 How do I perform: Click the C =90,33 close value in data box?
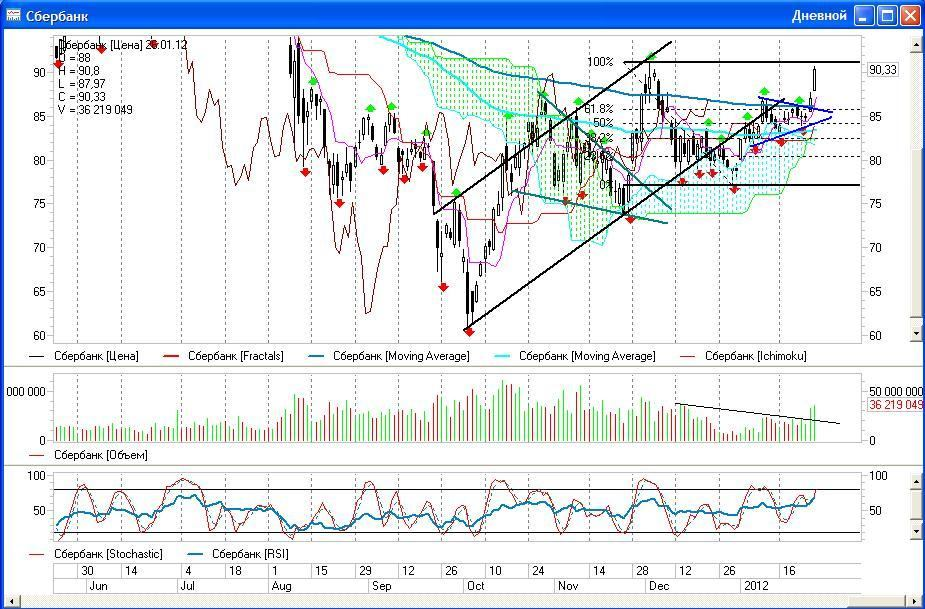[x=81, y=97]
